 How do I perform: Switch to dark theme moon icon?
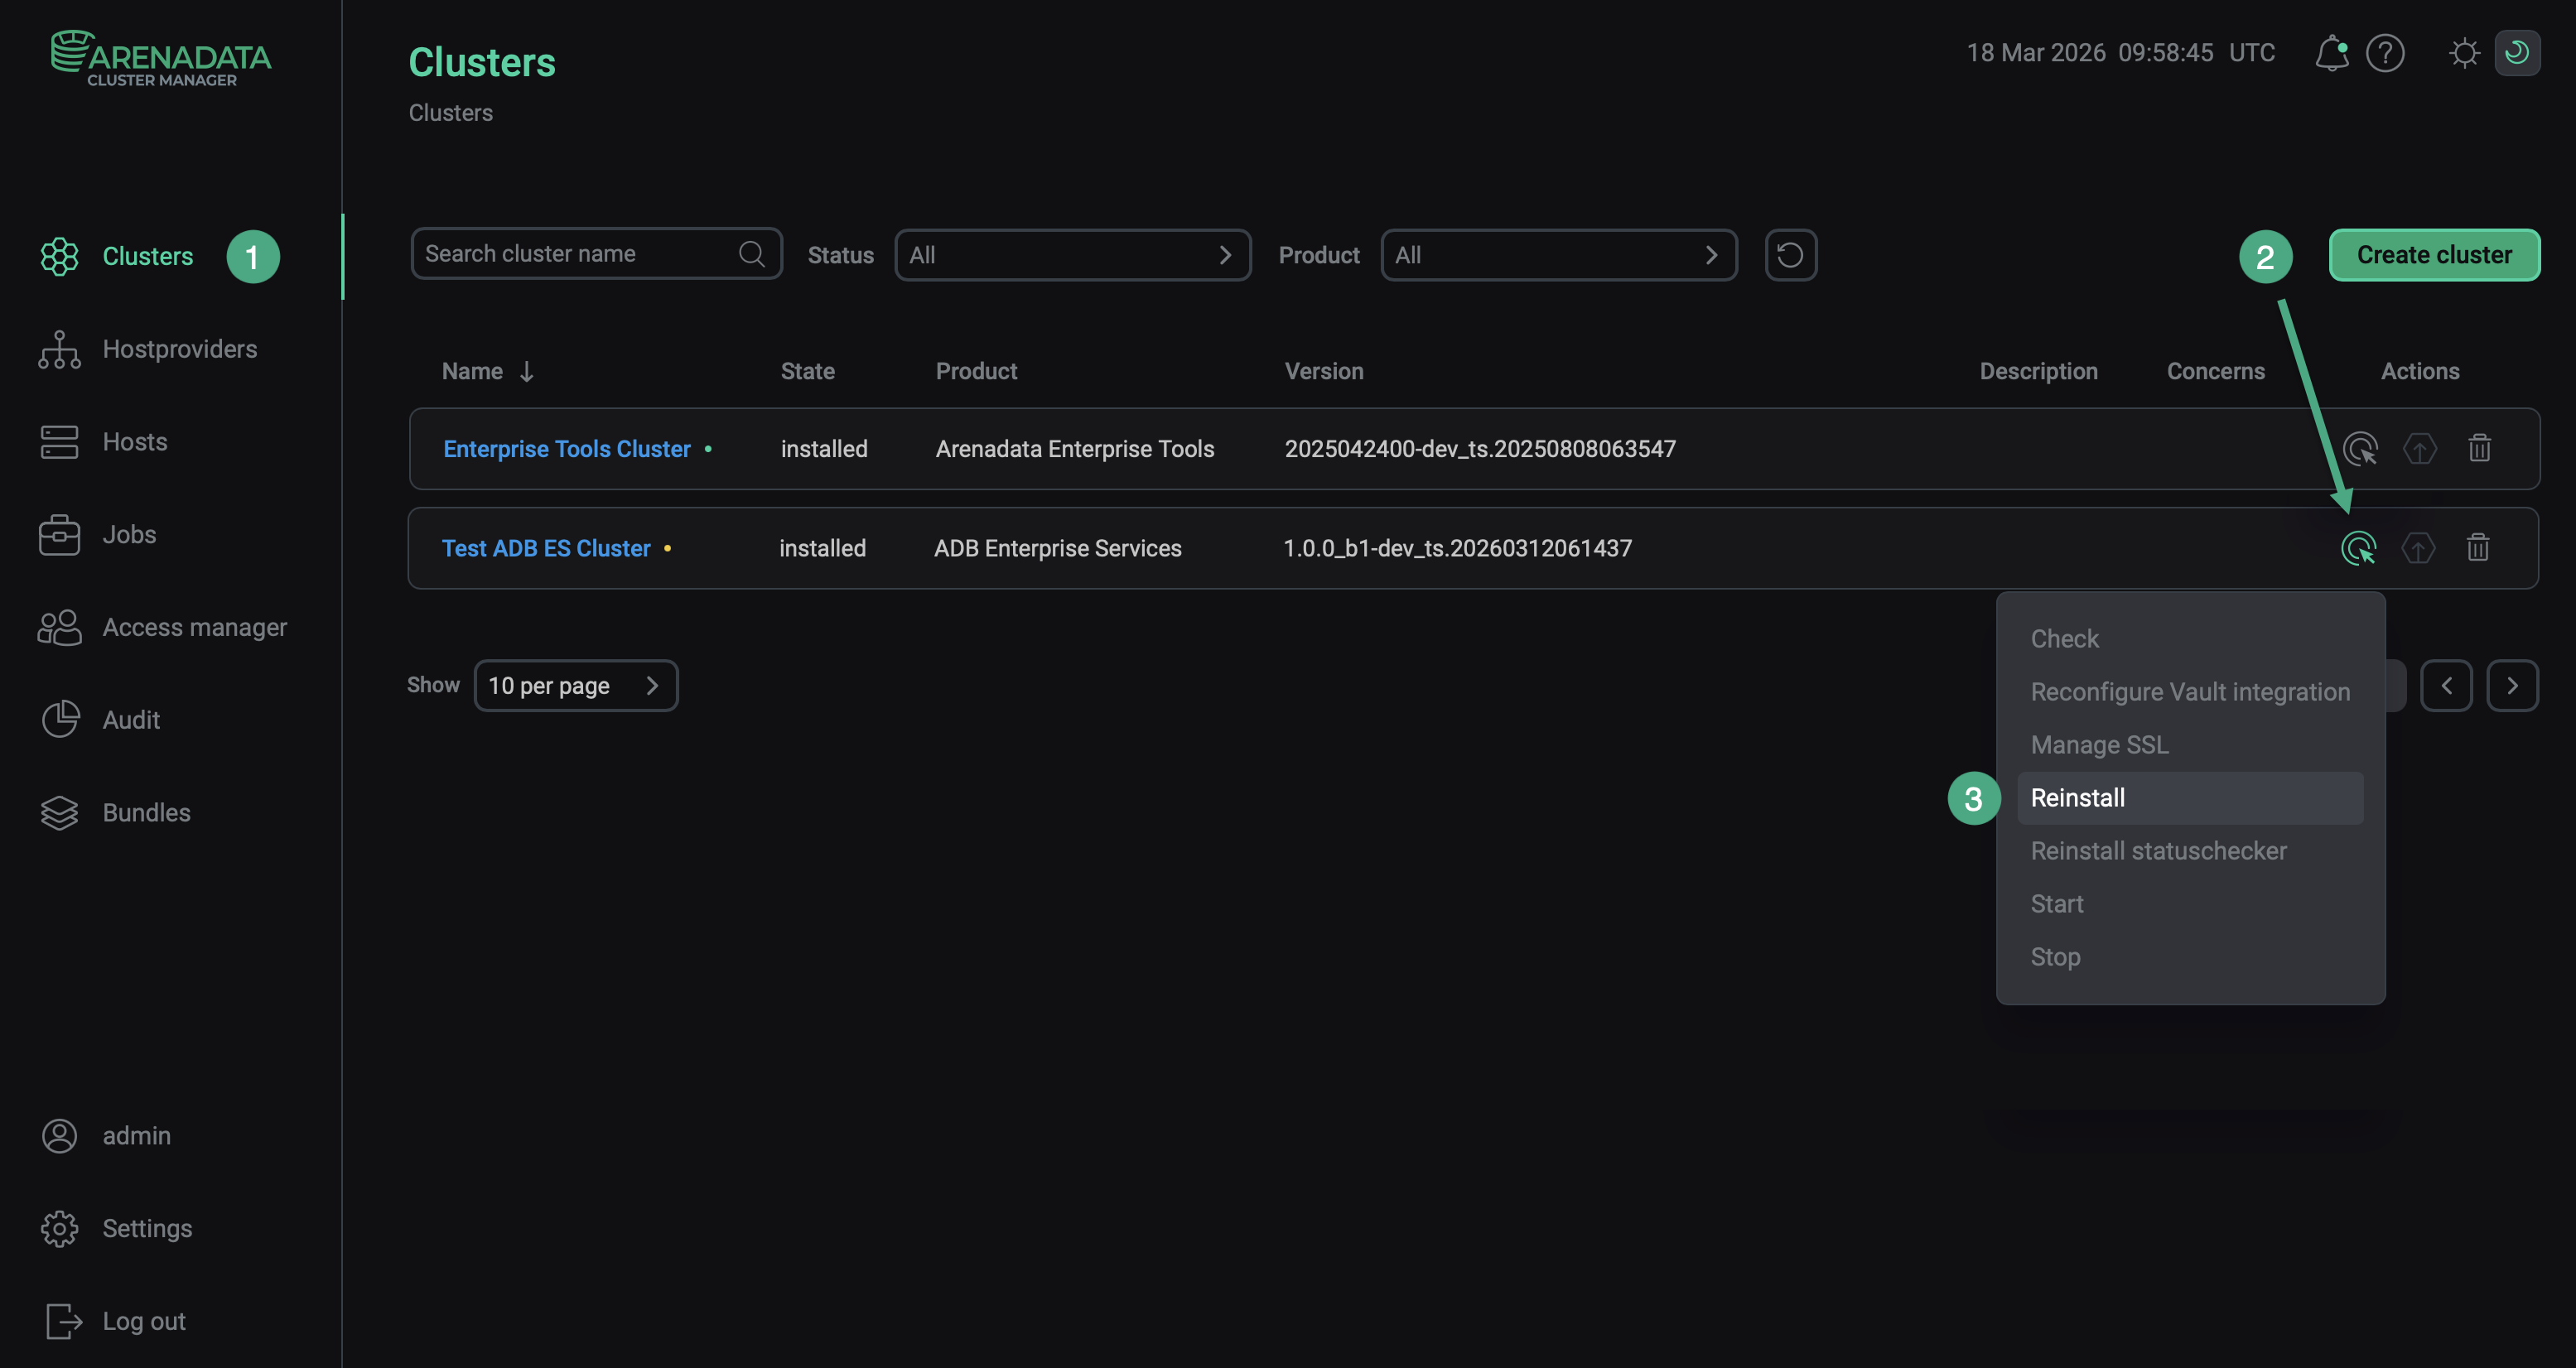pos(2517,53)
